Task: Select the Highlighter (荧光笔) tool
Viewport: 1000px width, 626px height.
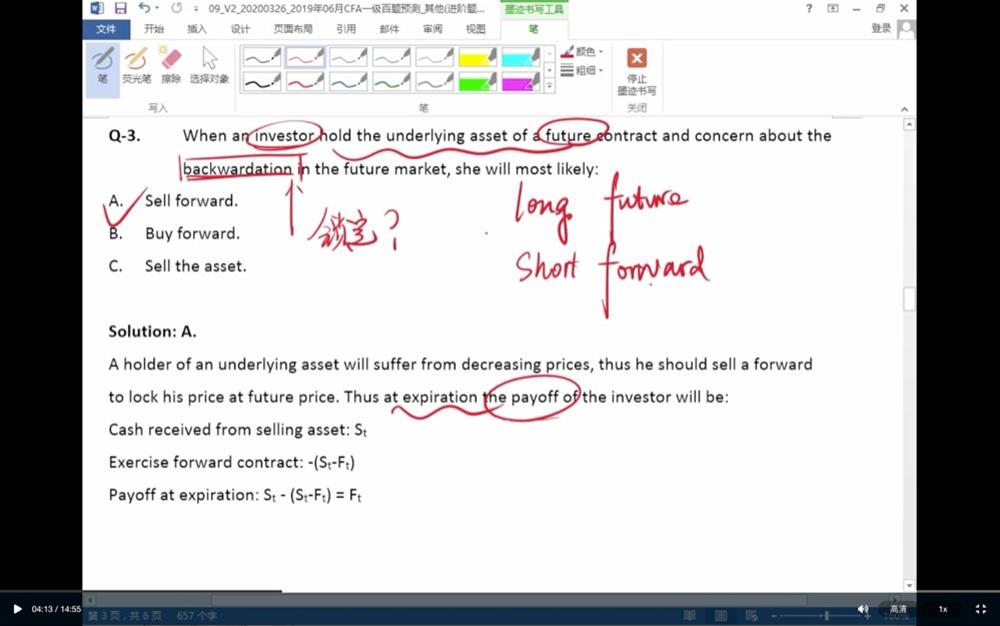Action: pos(137,66)
